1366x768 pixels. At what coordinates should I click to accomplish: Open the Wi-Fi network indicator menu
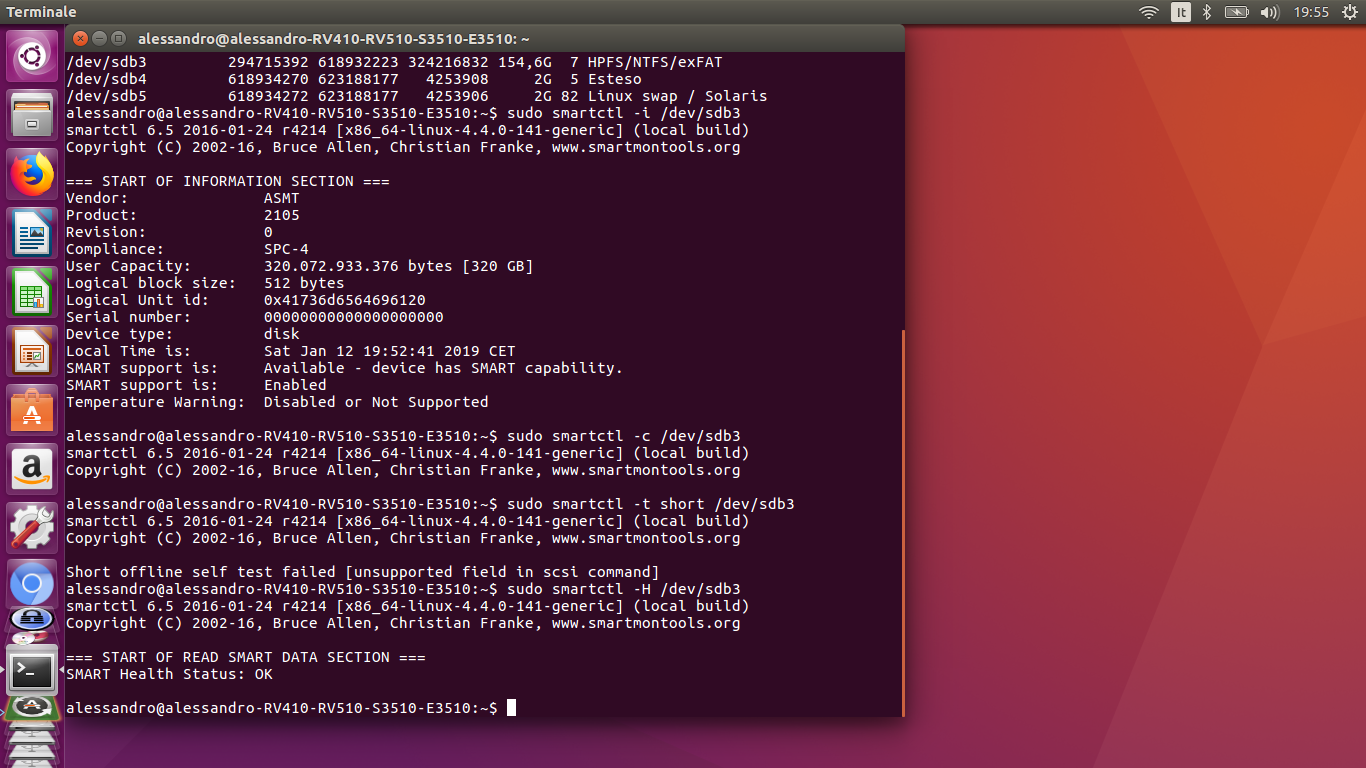[x=1149, y=12]
